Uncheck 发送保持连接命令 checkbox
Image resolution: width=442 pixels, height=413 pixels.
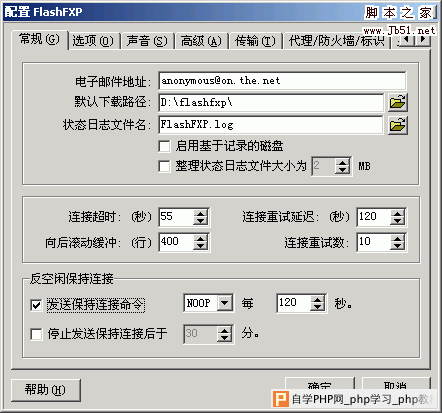click(36, 305)
